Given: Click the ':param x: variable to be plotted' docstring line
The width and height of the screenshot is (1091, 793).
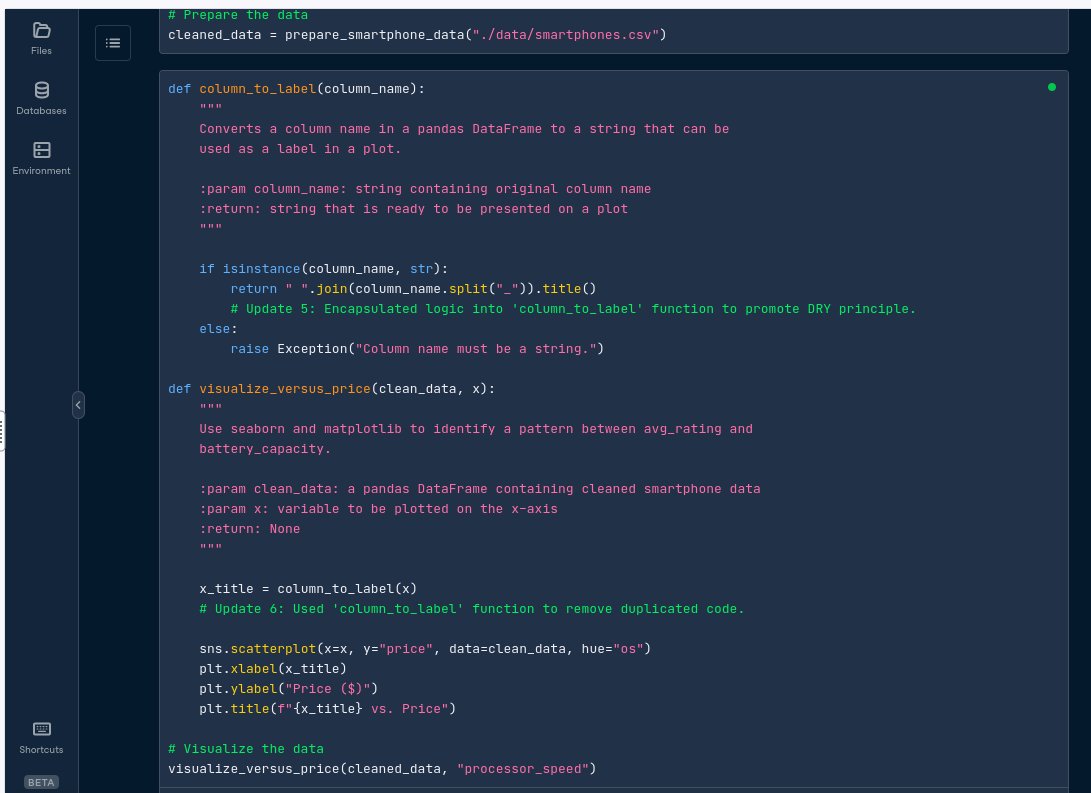Looking at the screenshot, I should click(x=379, y=509).
